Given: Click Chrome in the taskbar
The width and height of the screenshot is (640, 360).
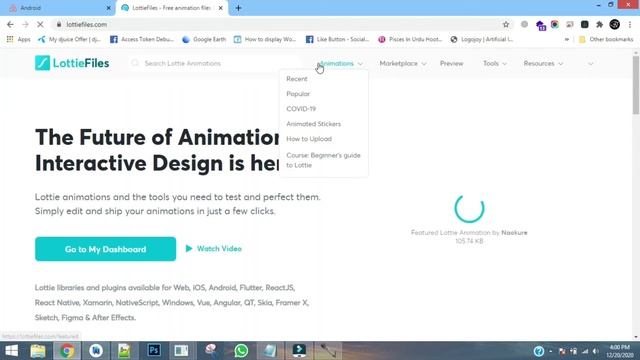Looking at the screenshot, I should (67, 351).
